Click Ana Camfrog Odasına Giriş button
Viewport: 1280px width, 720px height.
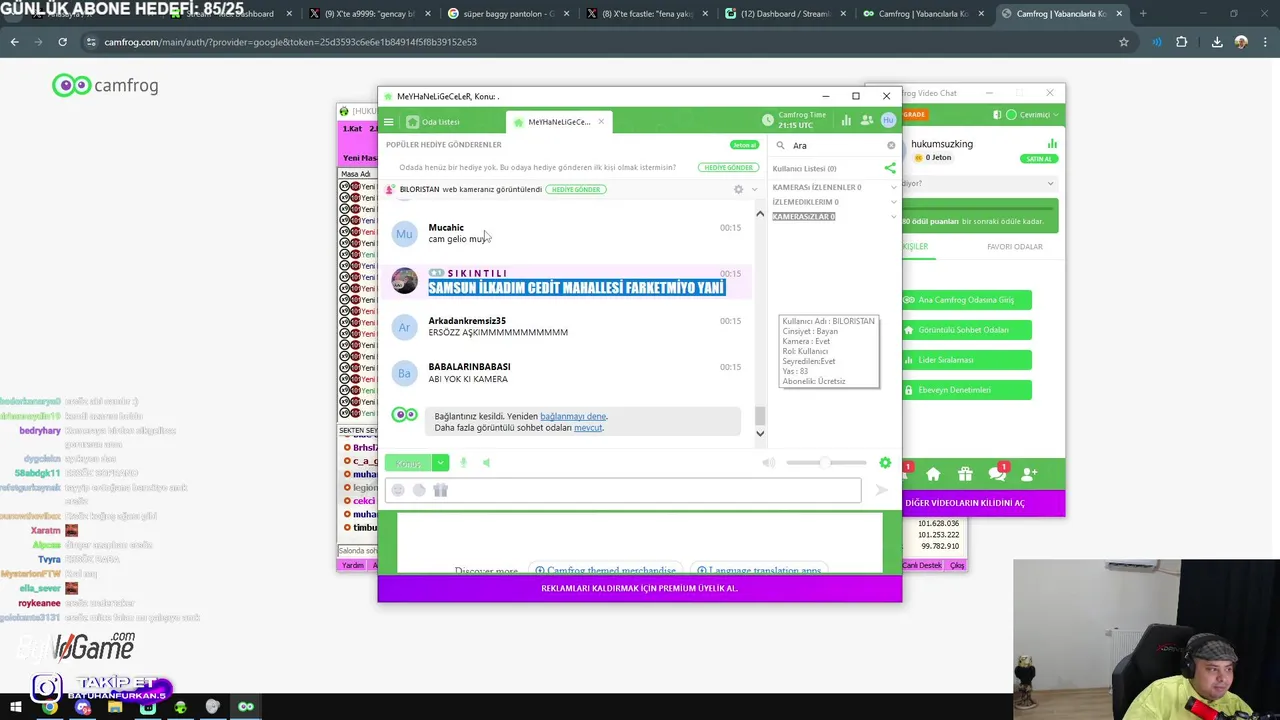coord(965,300)
